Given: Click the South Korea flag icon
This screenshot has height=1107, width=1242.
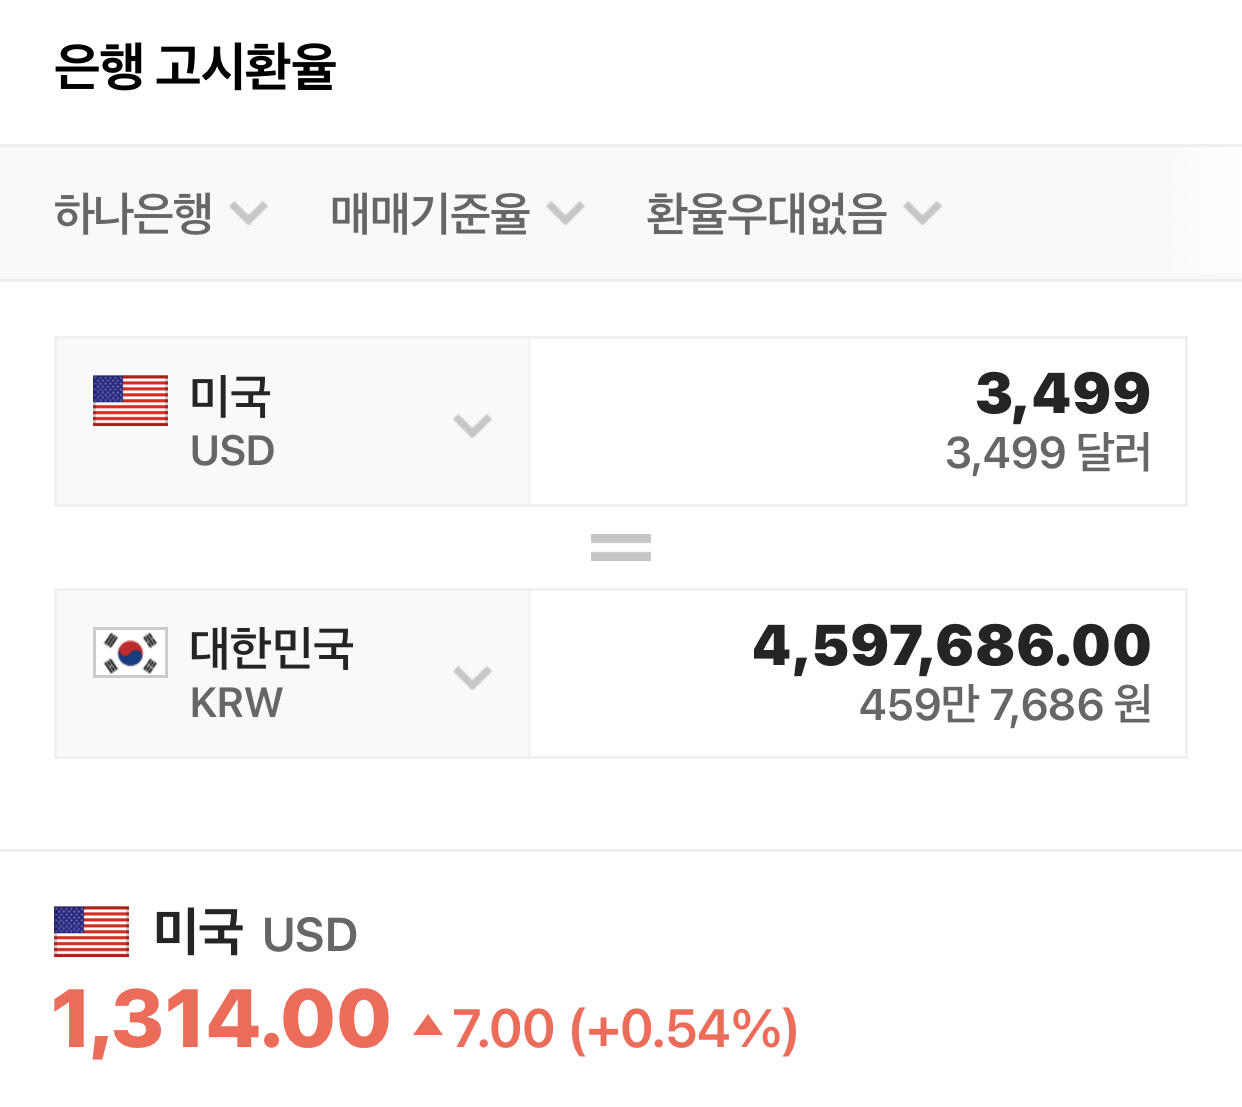Looking at the screenshot, I should coord(130,652).
